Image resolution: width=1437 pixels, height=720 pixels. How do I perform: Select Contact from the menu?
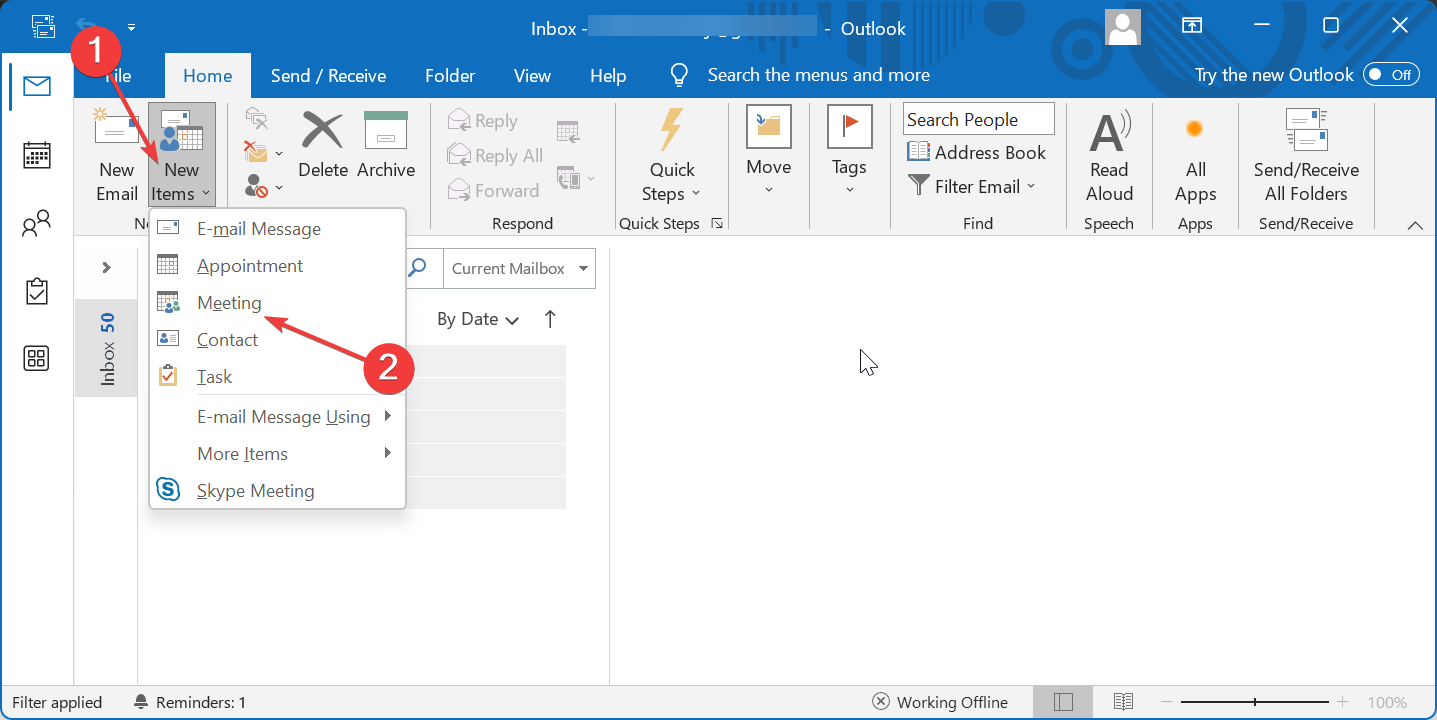coord(277,340)
